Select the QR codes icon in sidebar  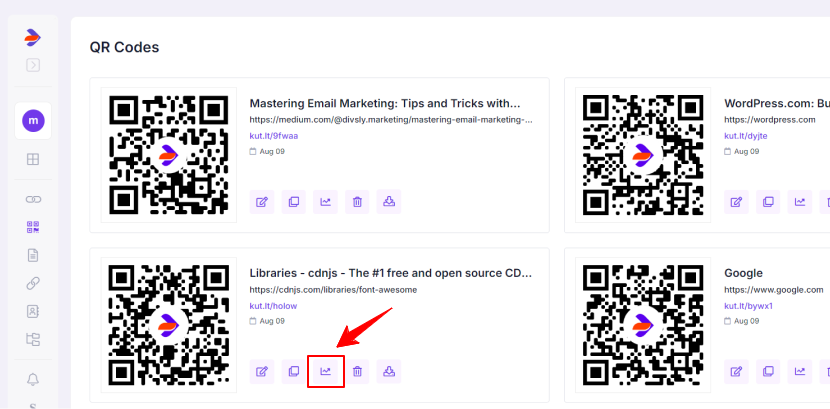[x=33, y=228]
